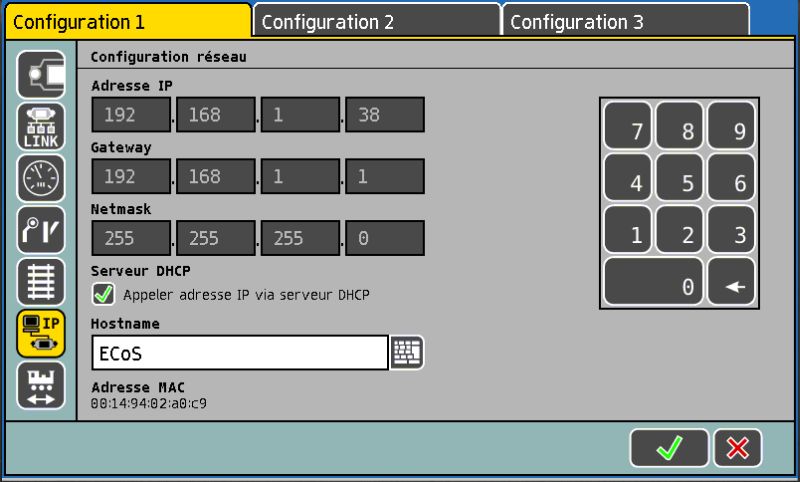Toggle the DHCP server checkbox
Screen dimensions: 800x482
[x=103, y=294]
